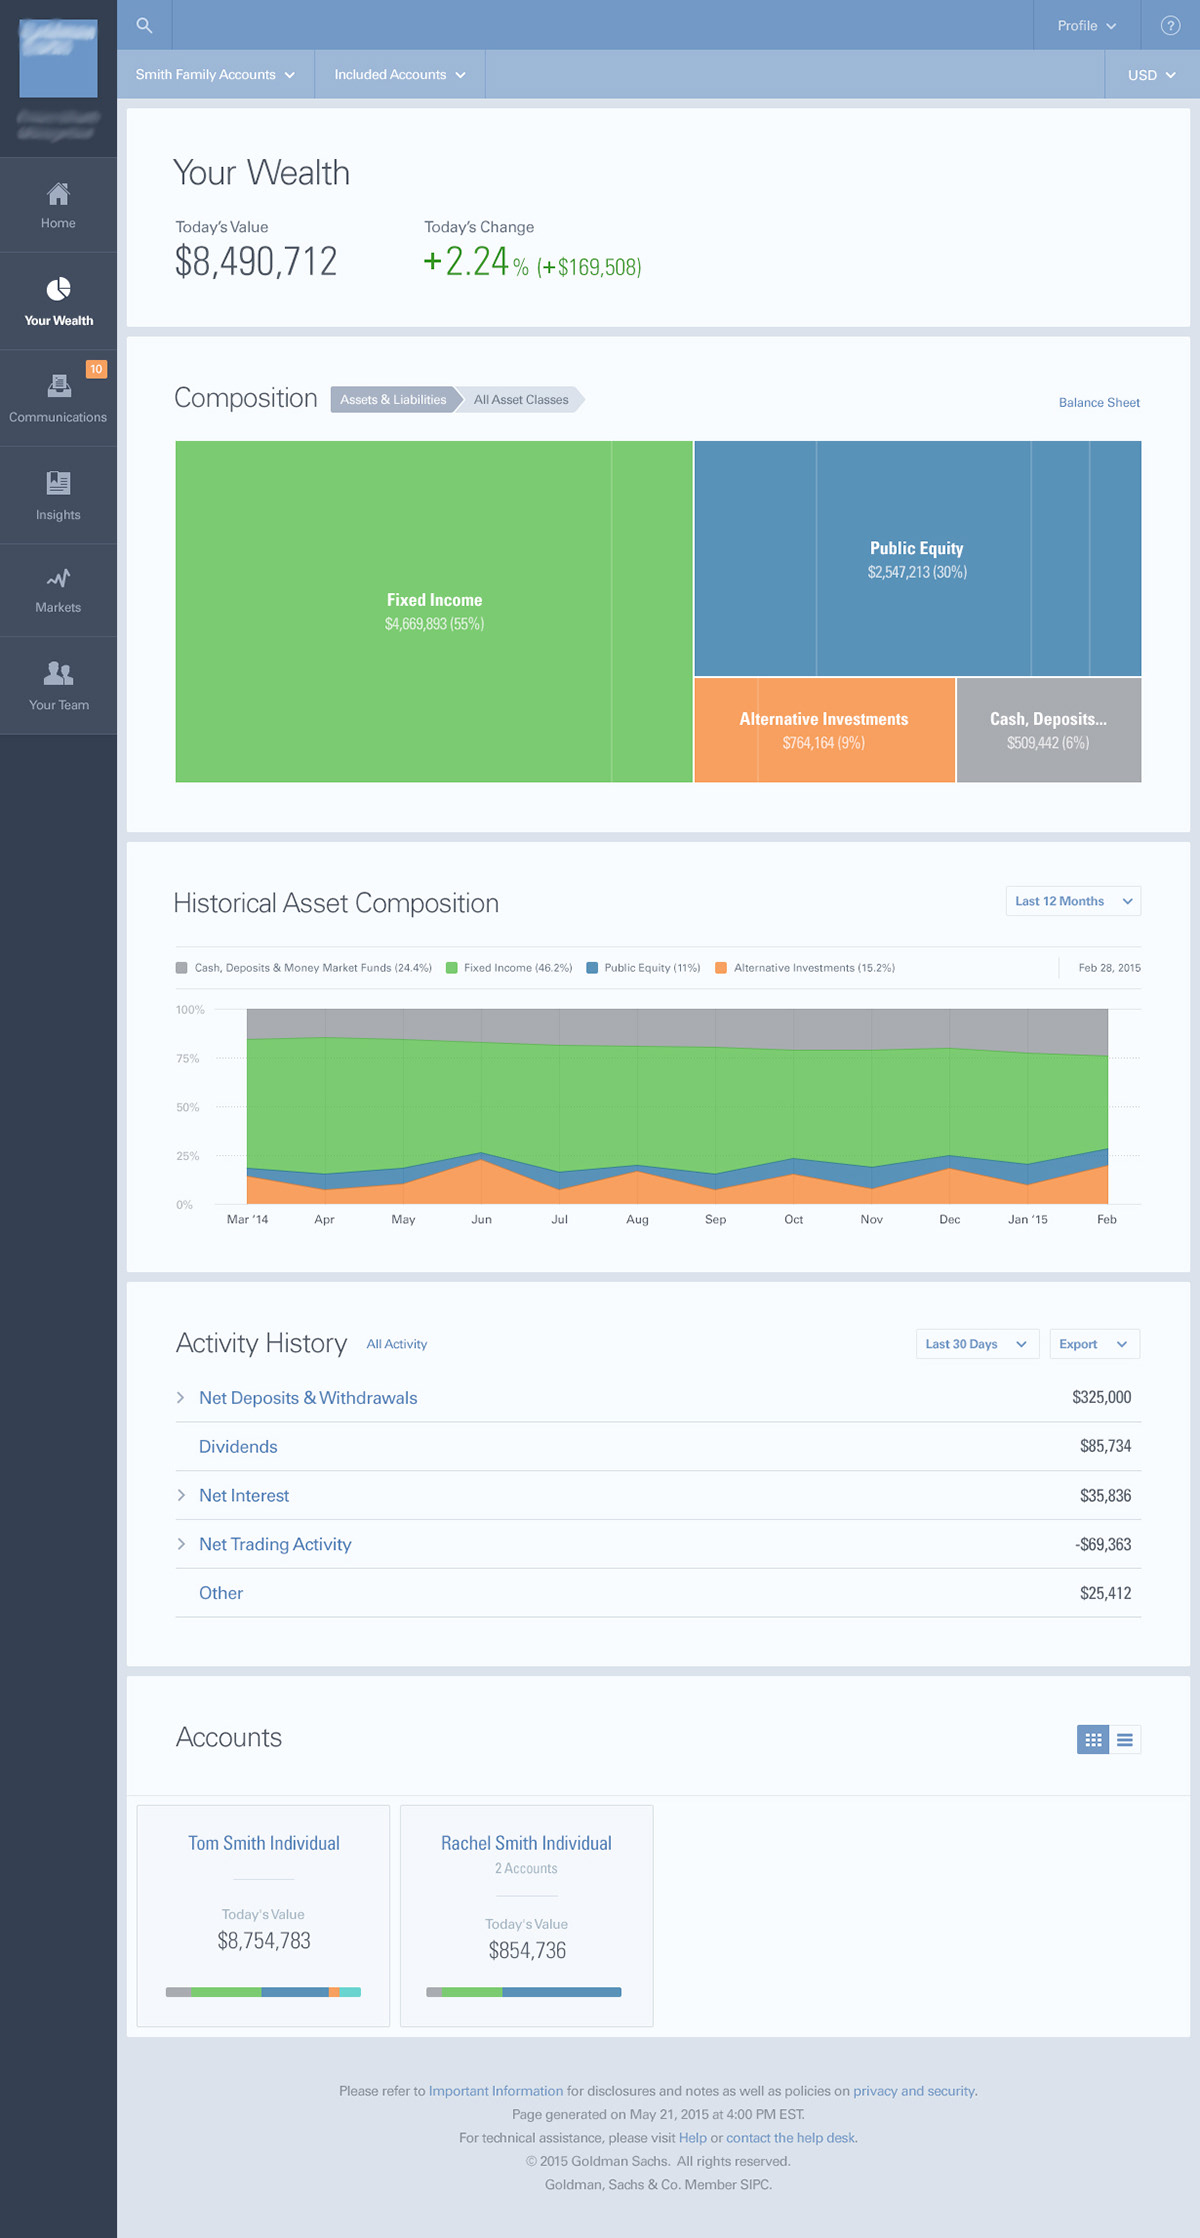Open the search magnifier icon
Viewport: 1200px width, 2238px height.
[144, 25]
